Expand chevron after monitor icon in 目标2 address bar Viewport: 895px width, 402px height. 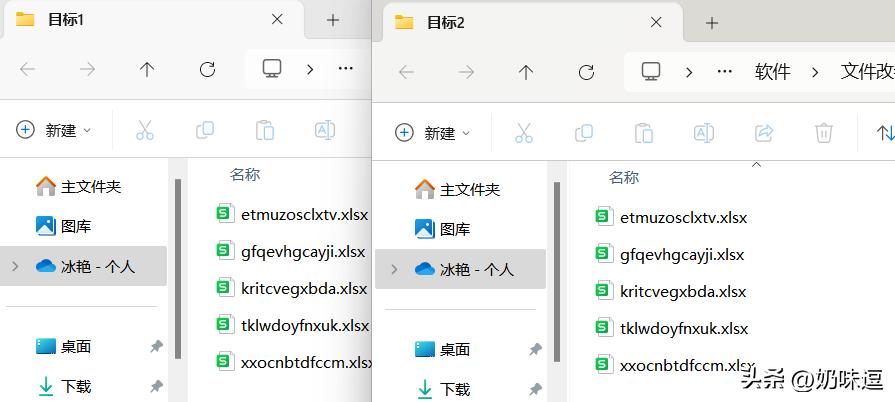tap(689, 72)
